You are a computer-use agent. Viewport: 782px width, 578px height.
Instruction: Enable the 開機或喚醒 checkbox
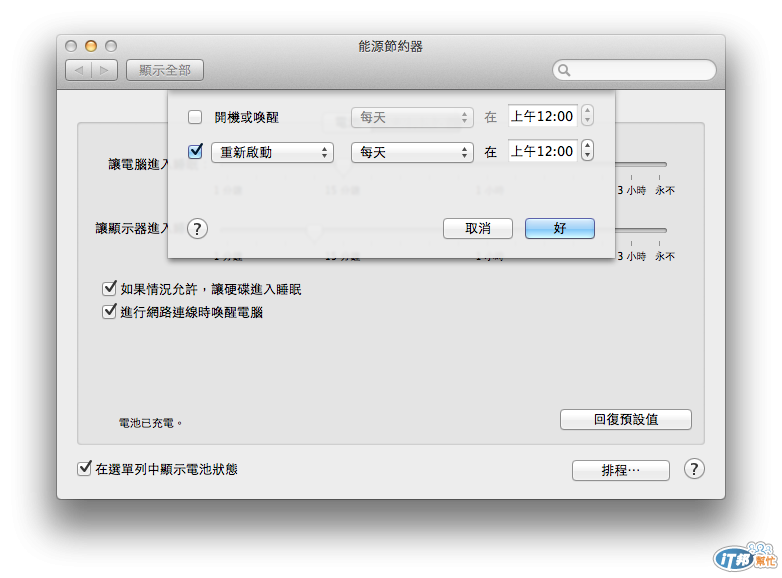(x=195, y=117)
